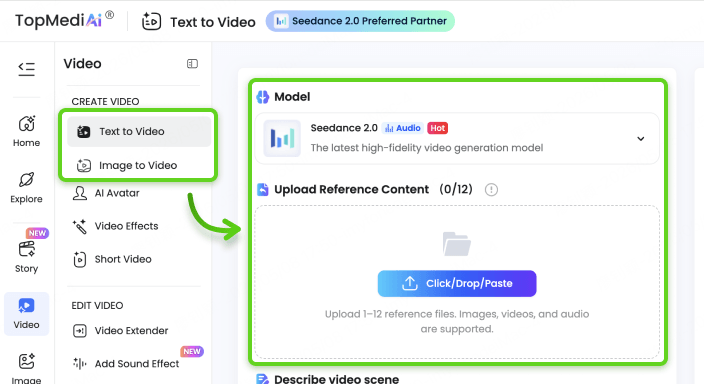Screen dimensions: 704x384
Task: Click the (0/12) reference counter
Action: point(456,189)
